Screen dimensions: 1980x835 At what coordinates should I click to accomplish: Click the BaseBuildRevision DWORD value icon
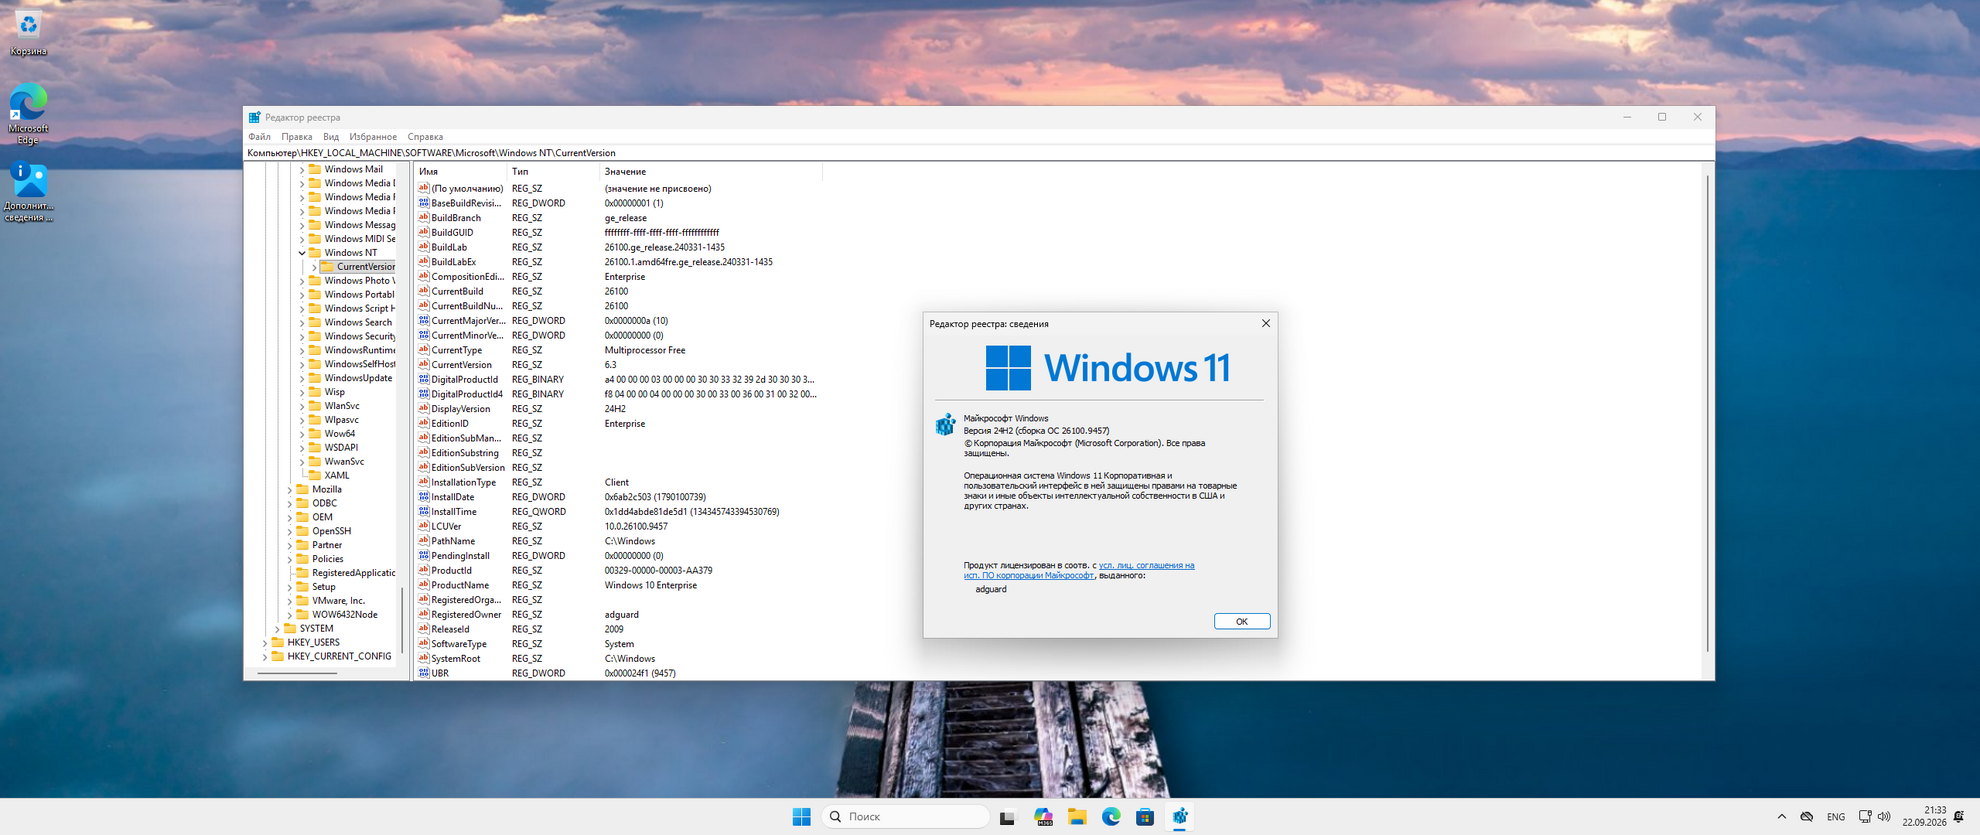tap(424, 203)
